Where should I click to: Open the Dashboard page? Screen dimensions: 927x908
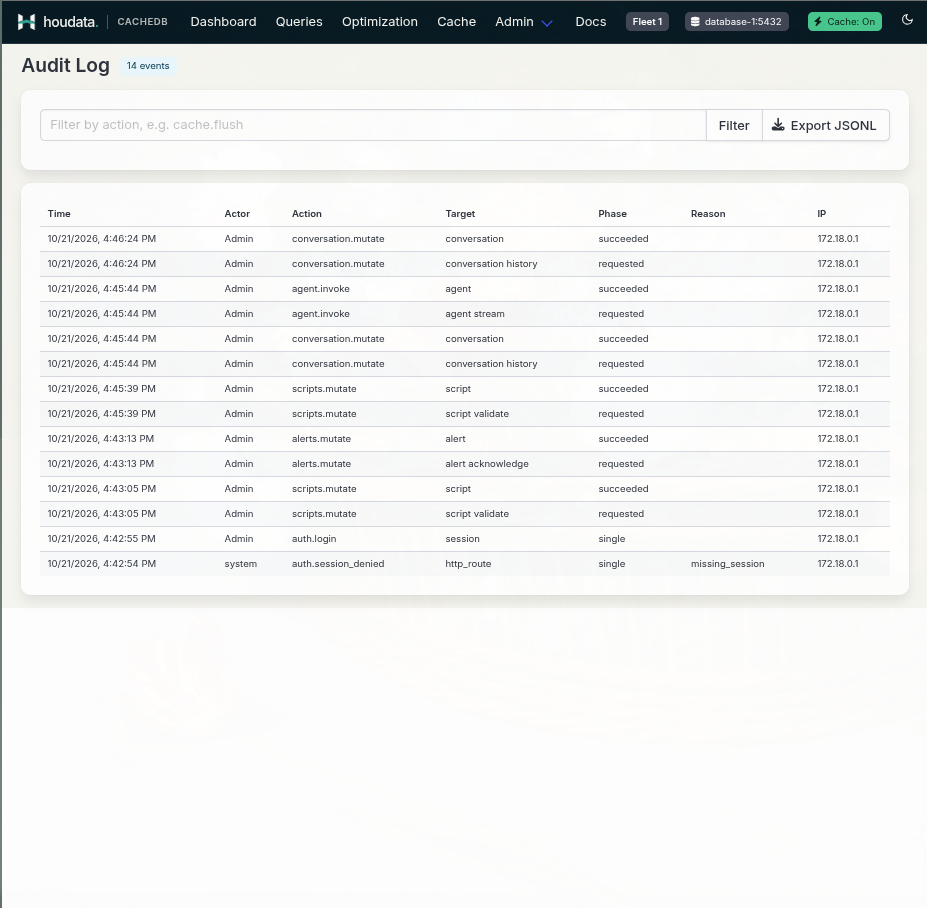tap(223, 22)
